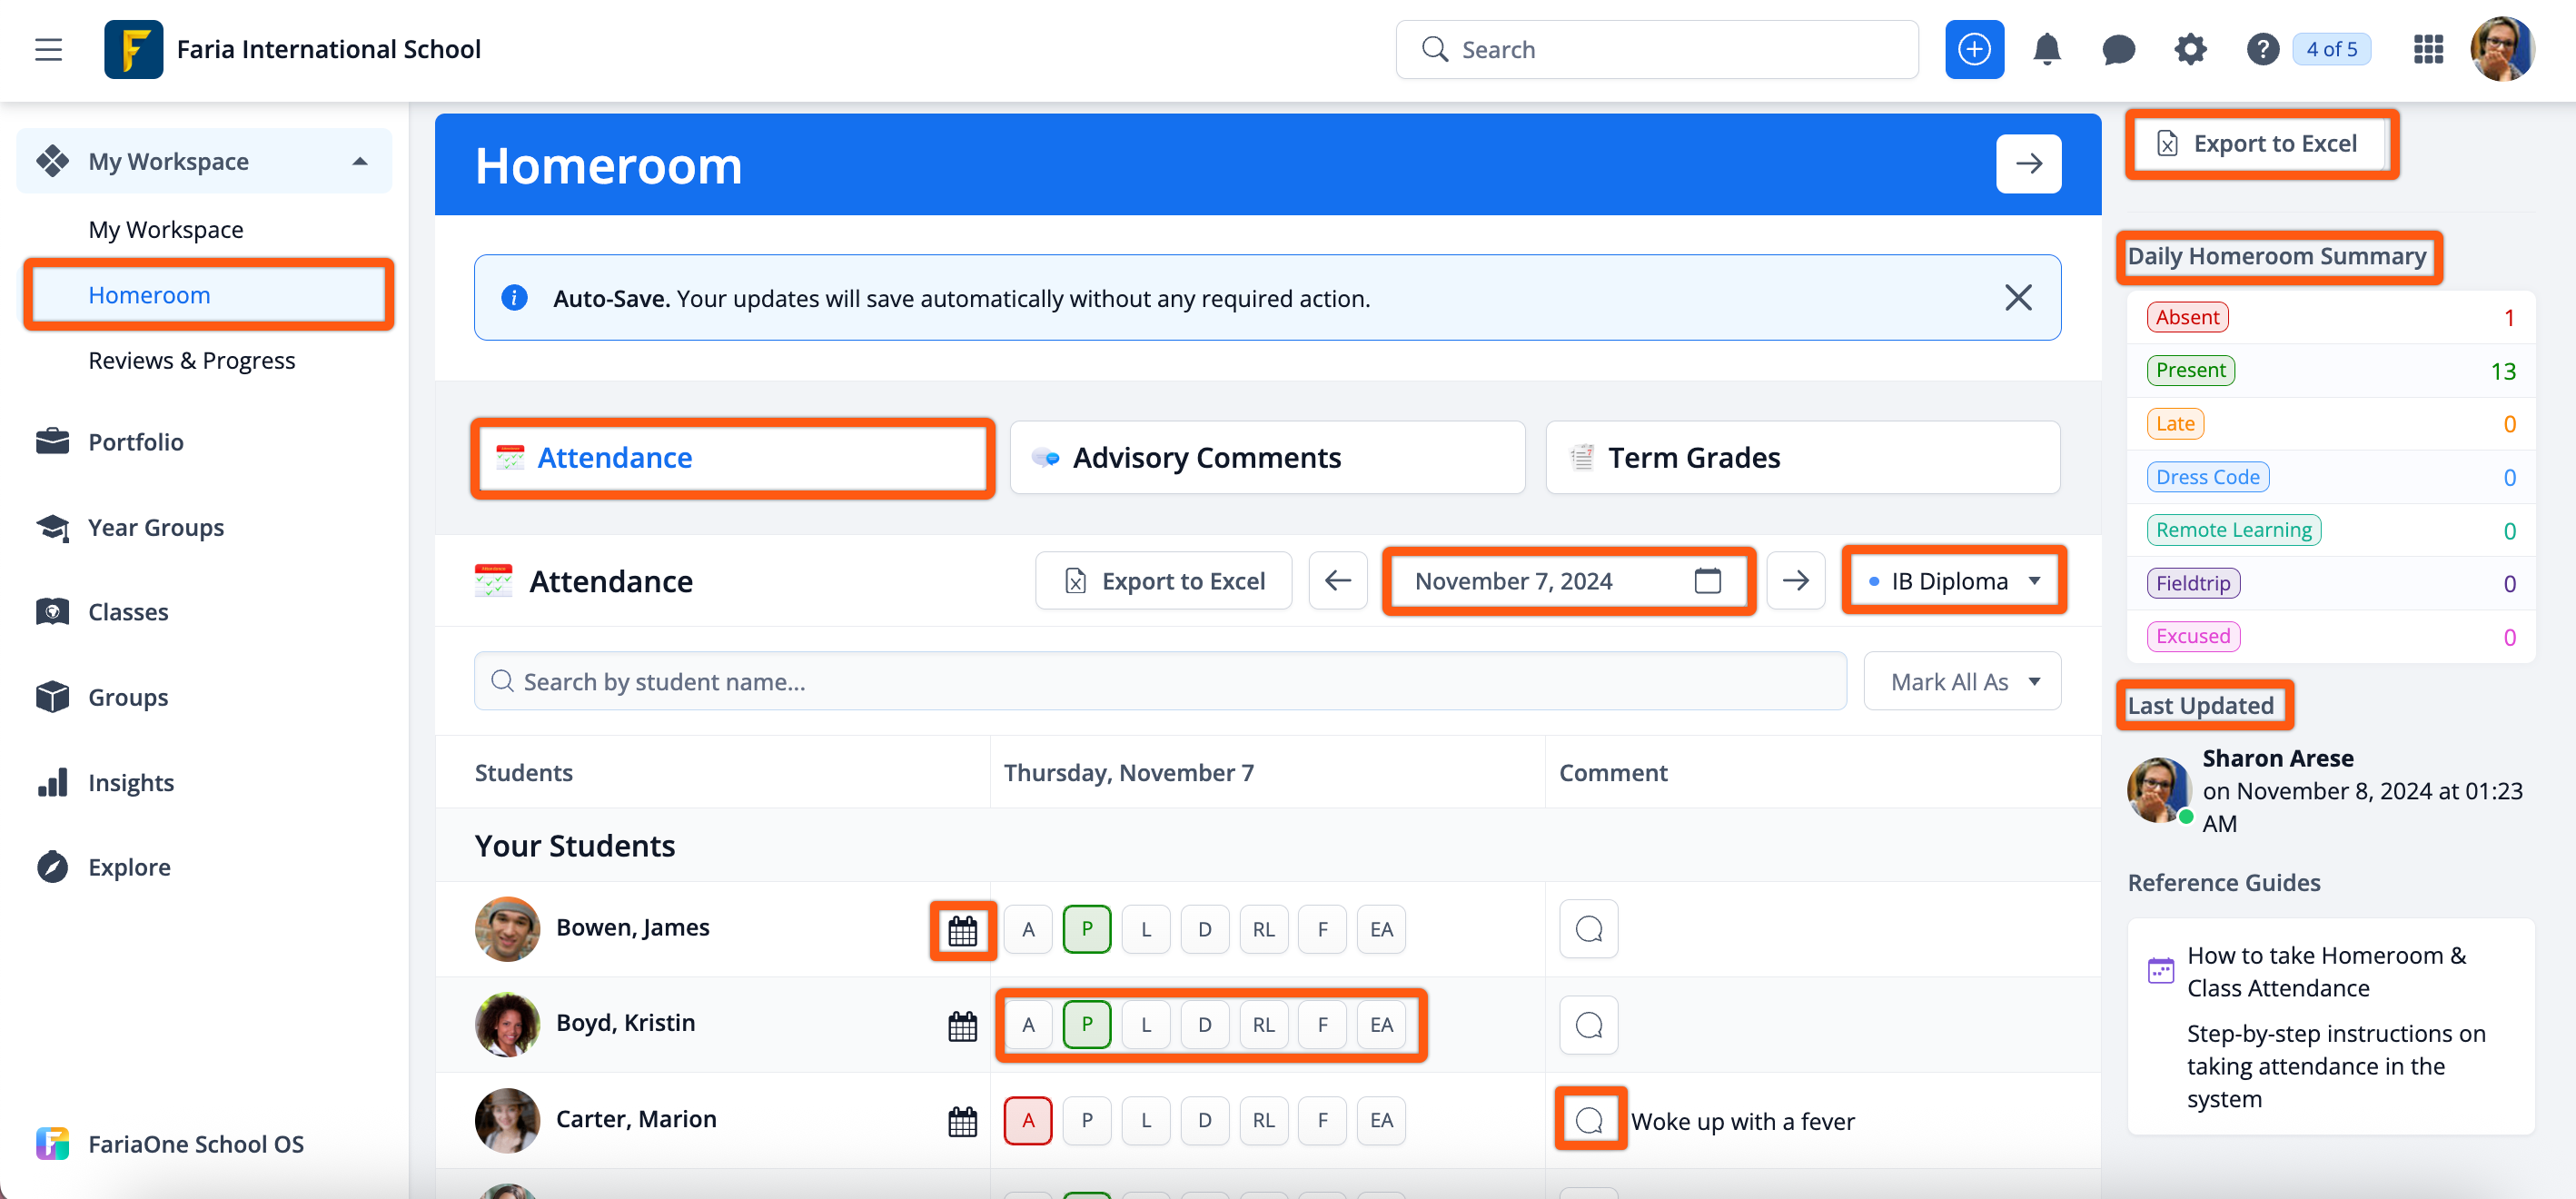Open the Mark All As dropdown
This screenshot has height=1199, width=2576.
pos(1961,682)
